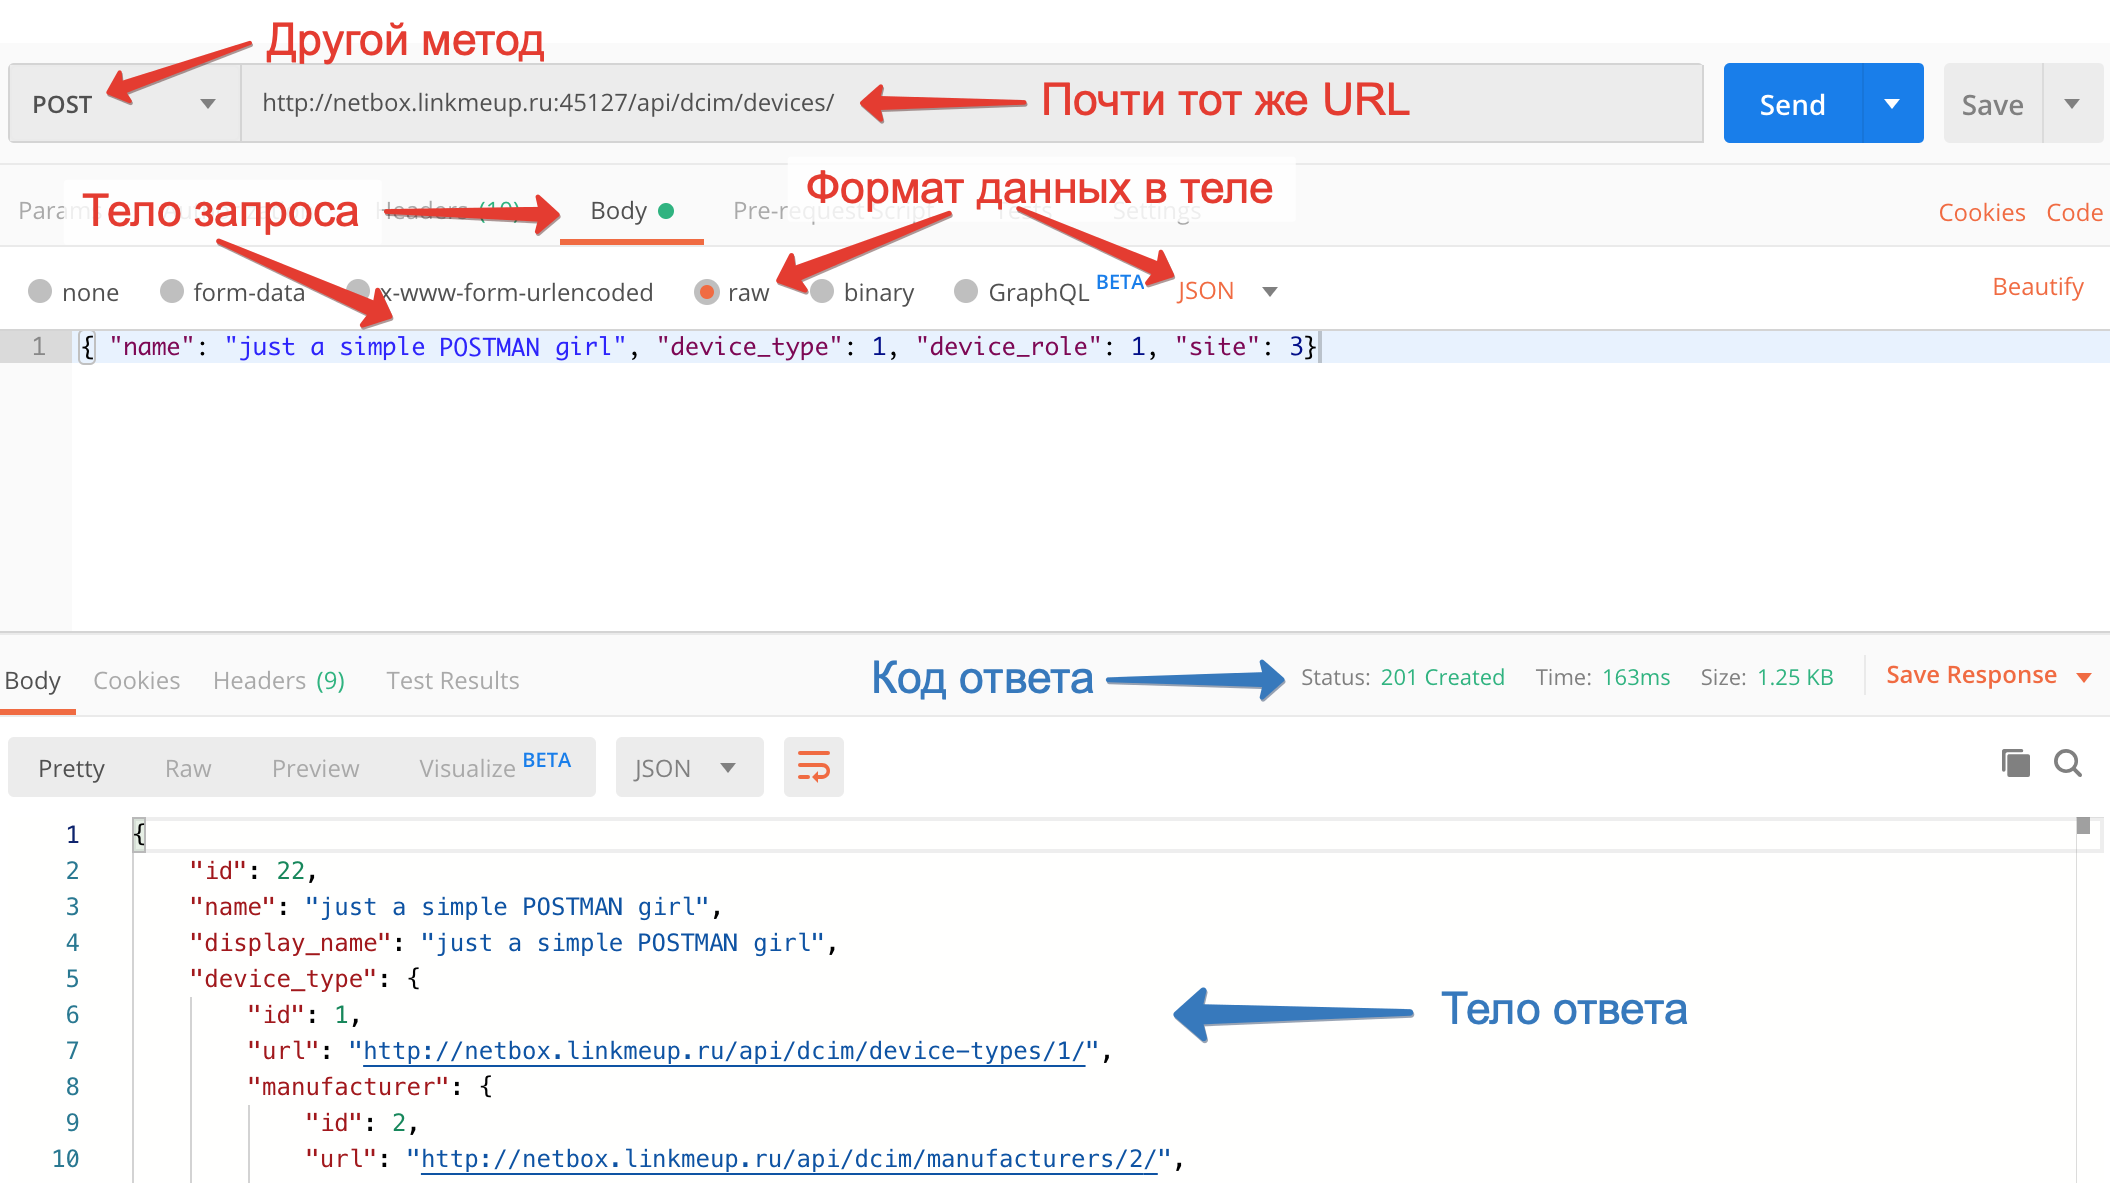Open search within the response body
This screenshot has height=1183, width=2110.
[2067, 763]
